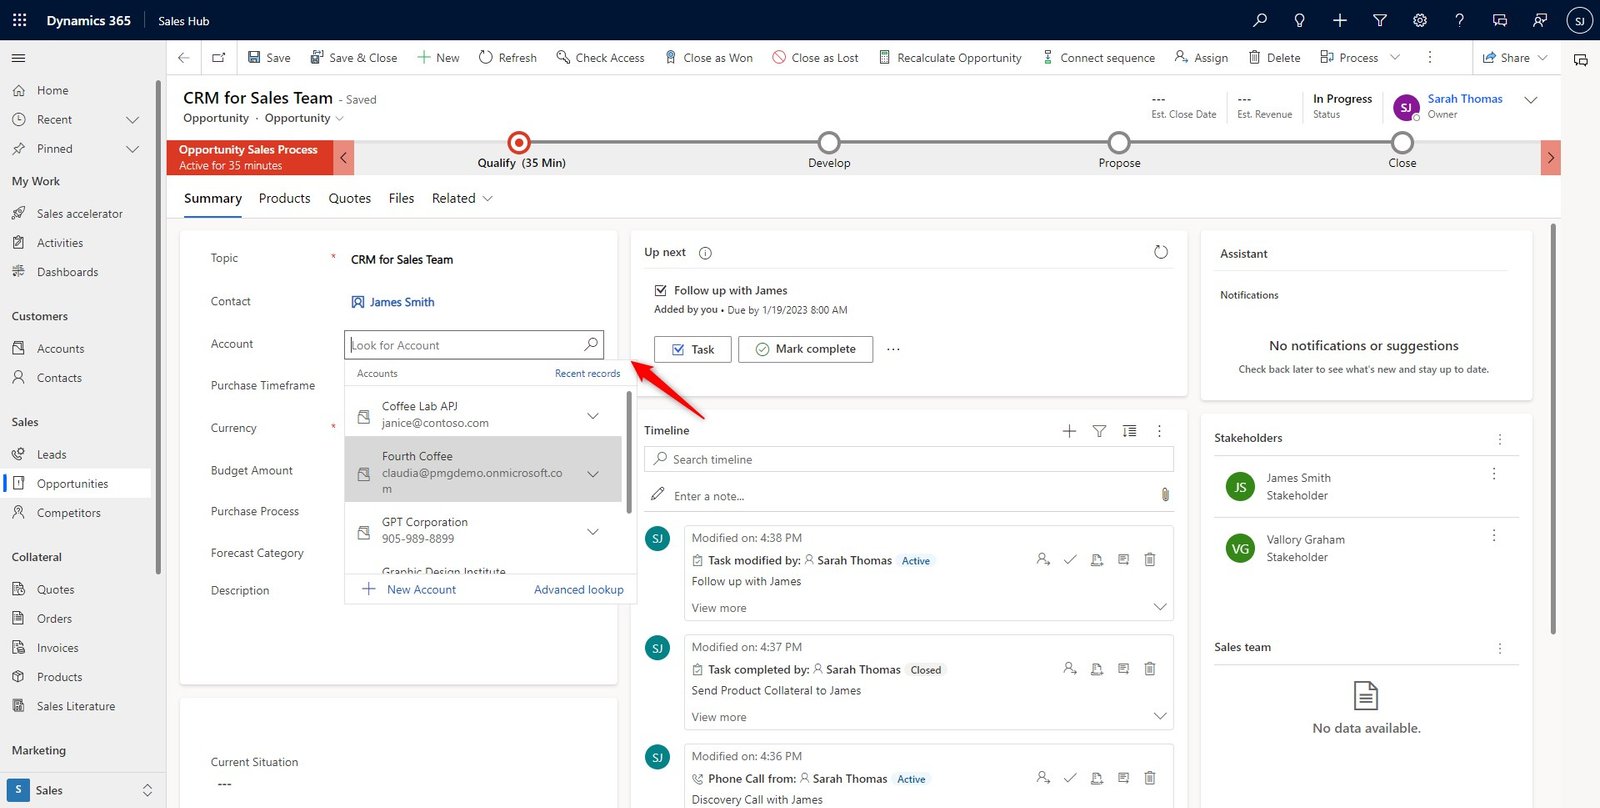Click Save & Close
Screen dimensions: 1600x808
[353, 58]
